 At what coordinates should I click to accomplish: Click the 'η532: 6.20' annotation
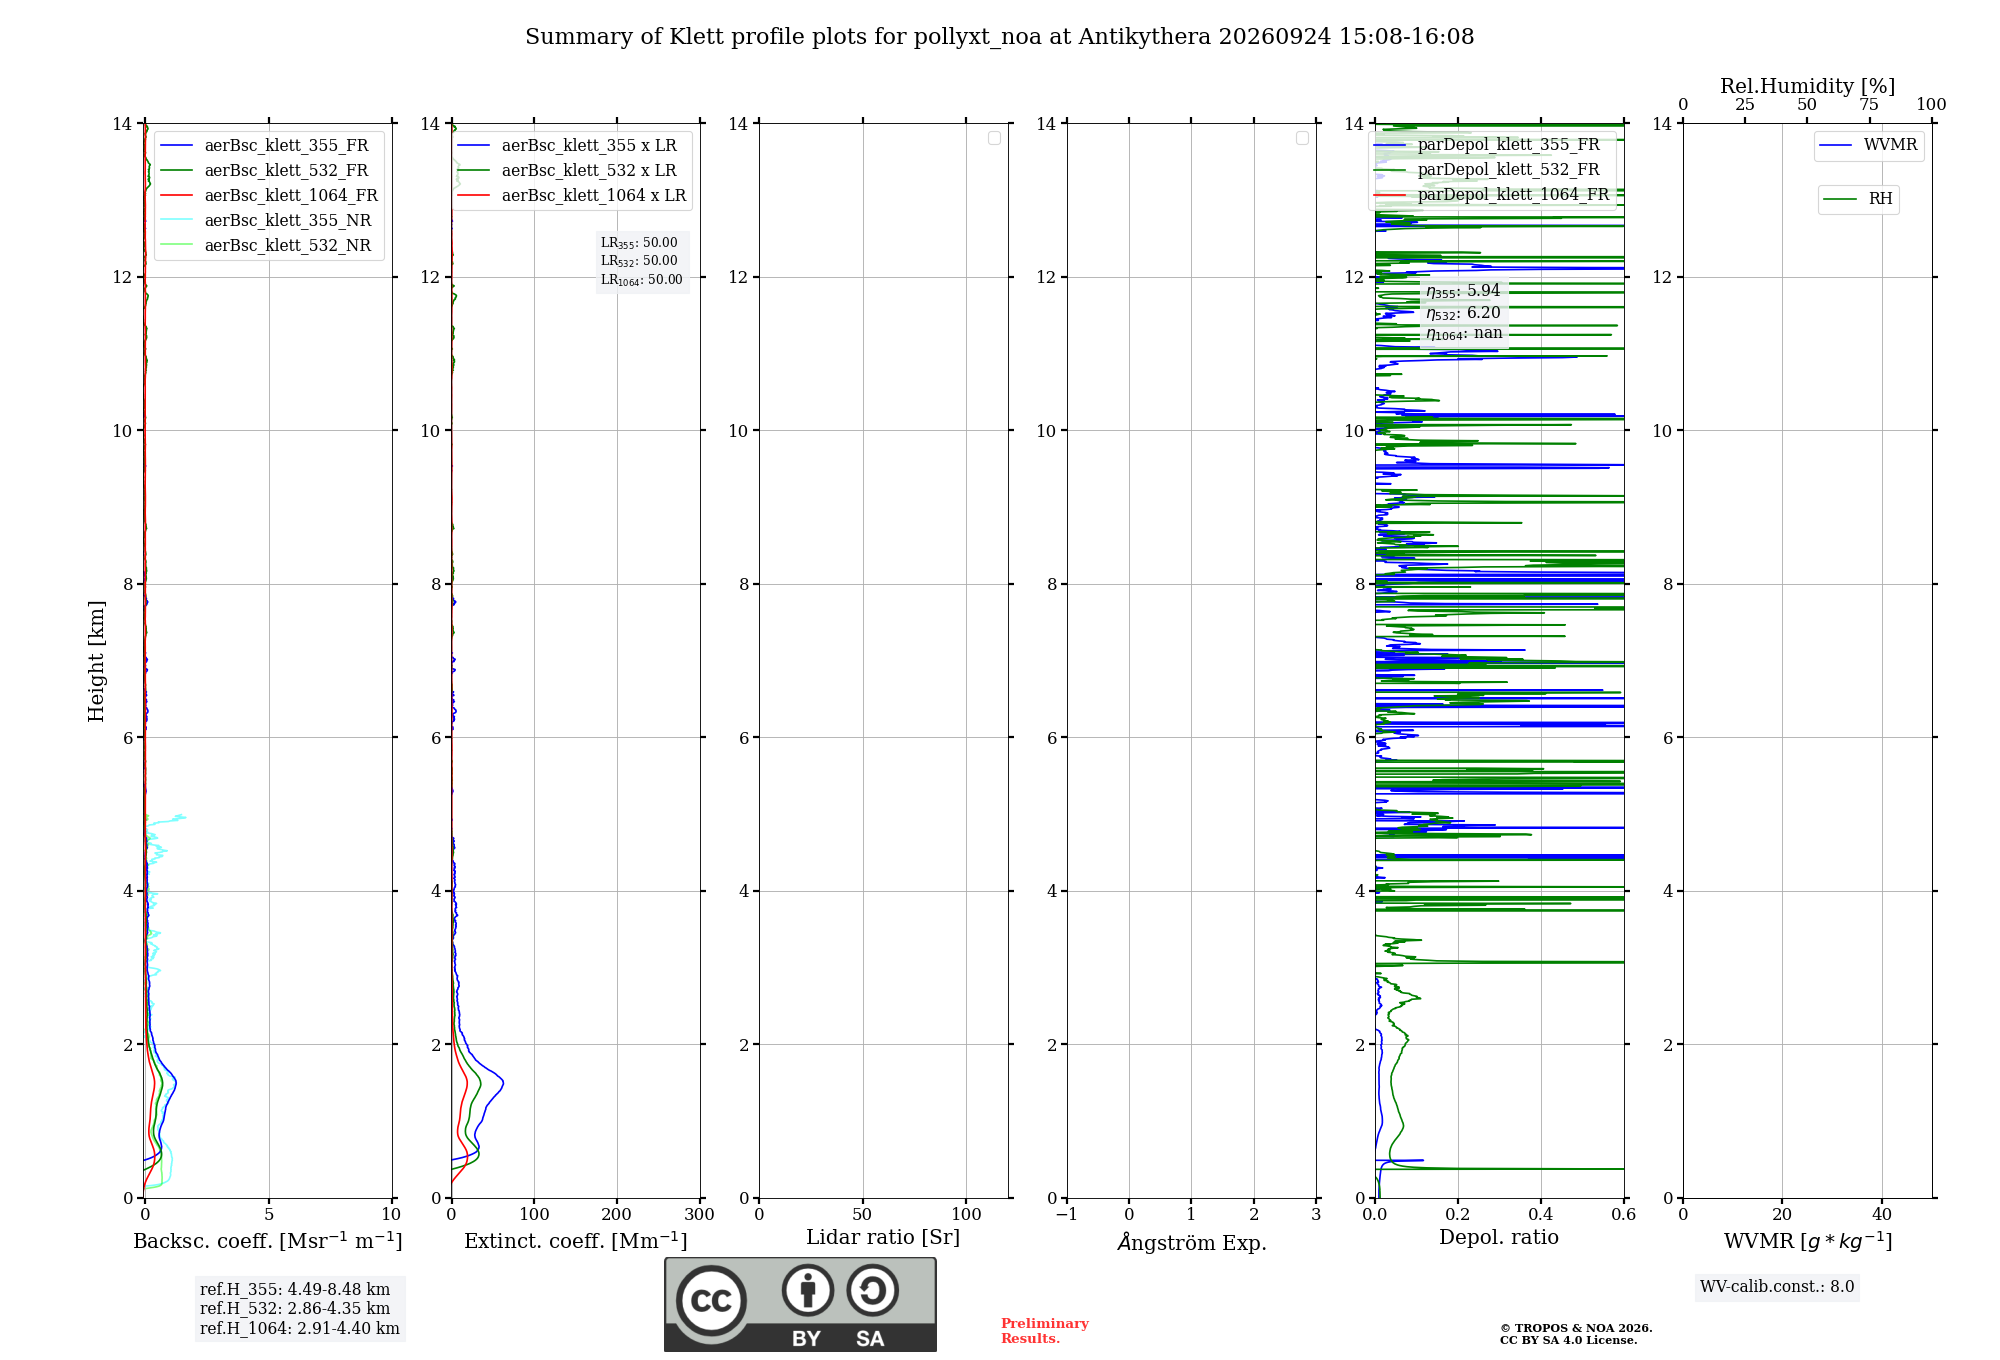tap(1463, 313)
